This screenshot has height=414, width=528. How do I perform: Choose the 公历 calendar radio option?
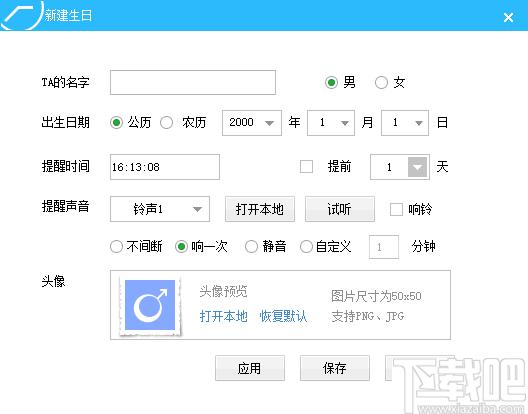pyautogui.click(x=117, y=123)
